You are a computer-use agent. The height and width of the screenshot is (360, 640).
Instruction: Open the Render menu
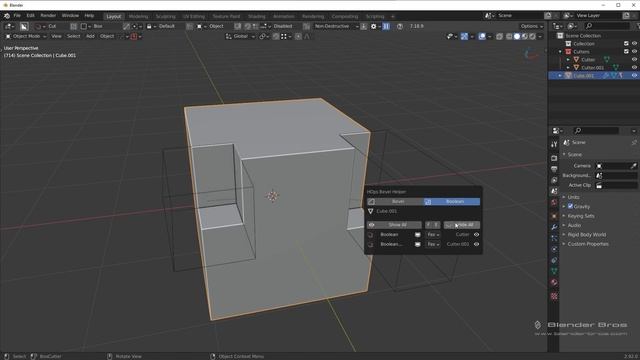(48, 16)
